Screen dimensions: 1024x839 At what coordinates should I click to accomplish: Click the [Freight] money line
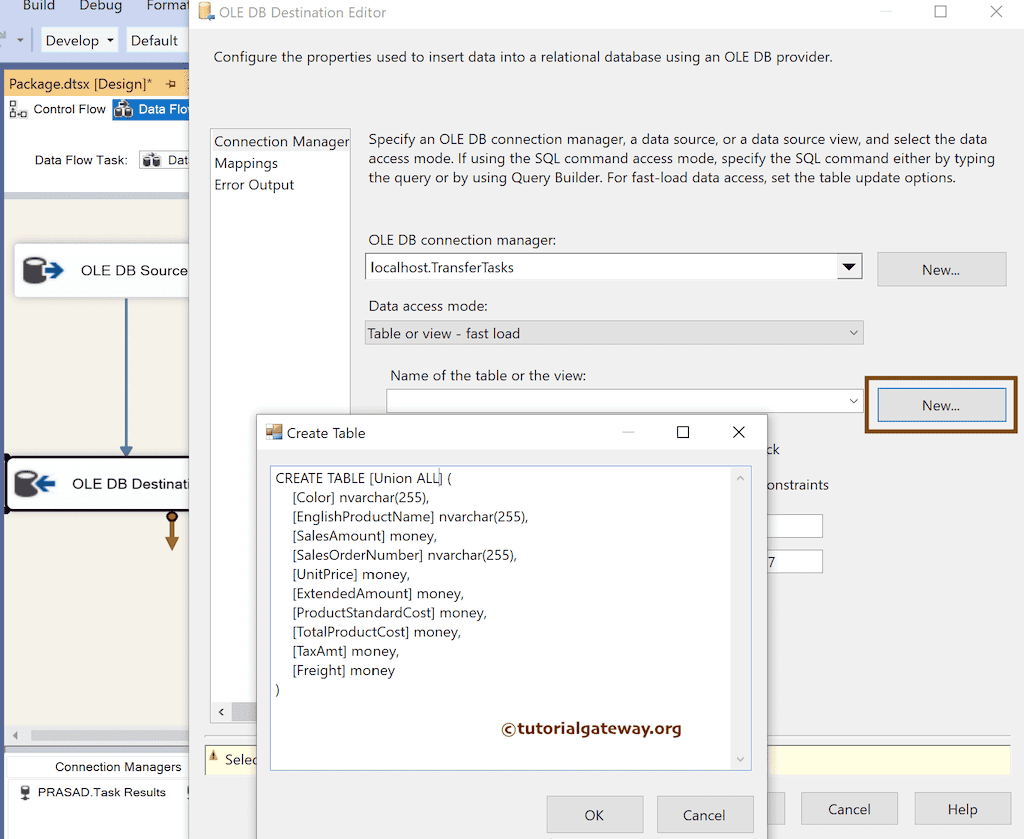(344, 671)
